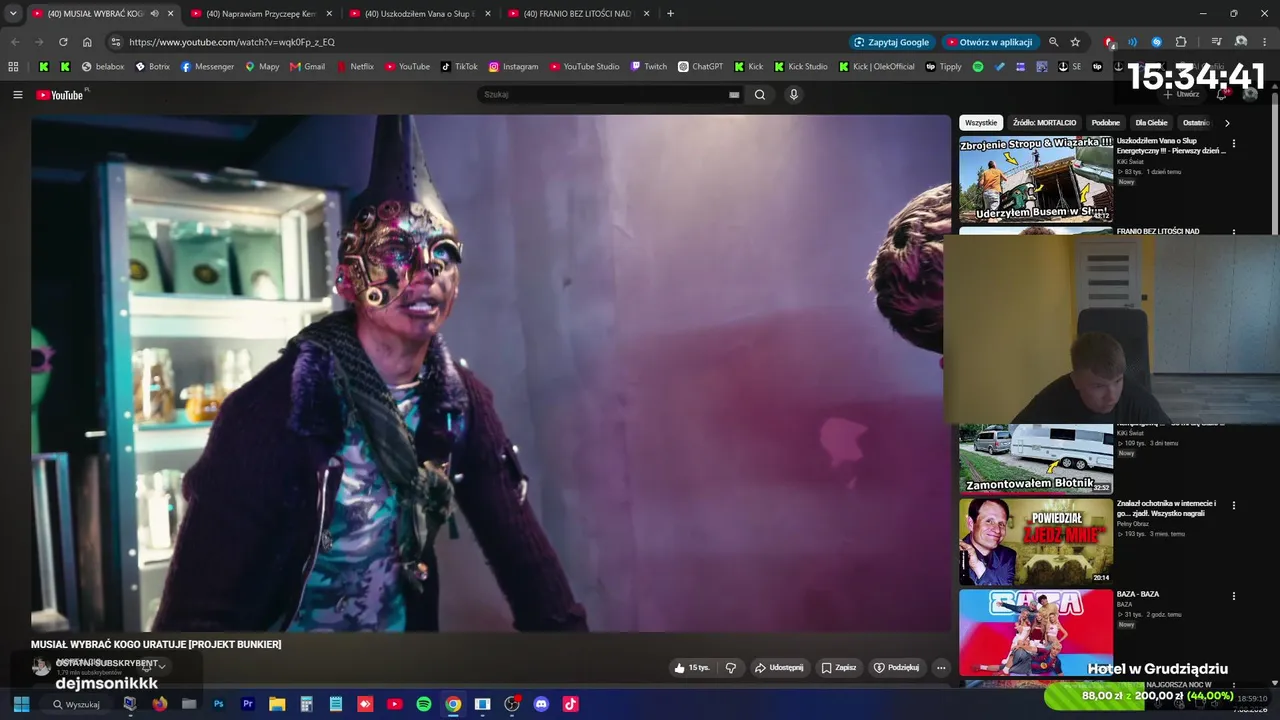Open the Netflix bookmark
Screen dimensions: 1280x720
[355, 67]
